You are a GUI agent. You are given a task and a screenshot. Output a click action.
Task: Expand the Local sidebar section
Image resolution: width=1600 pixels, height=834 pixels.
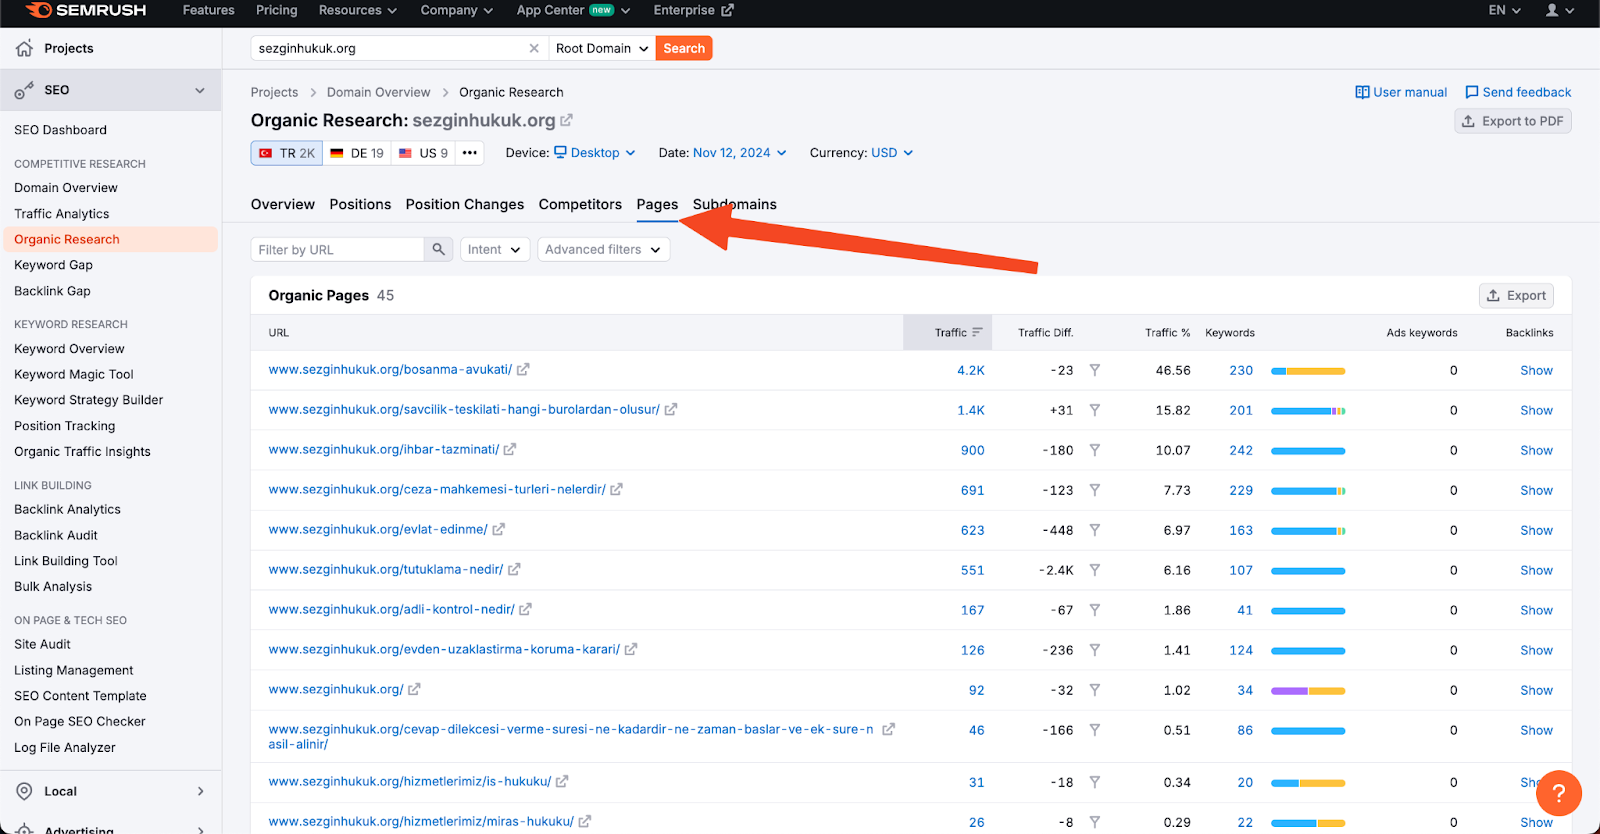click(x=200, y=791)
